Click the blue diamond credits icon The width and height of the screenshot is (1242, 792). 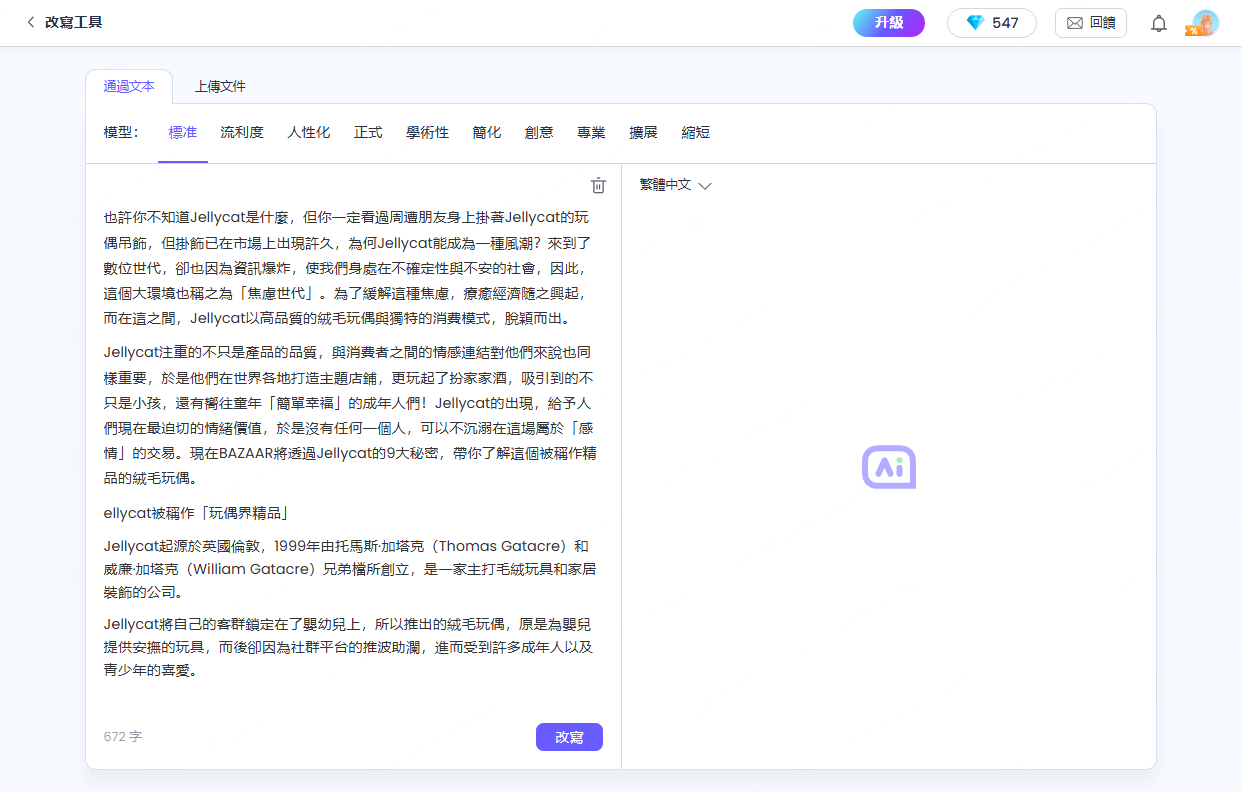(975, 23)
